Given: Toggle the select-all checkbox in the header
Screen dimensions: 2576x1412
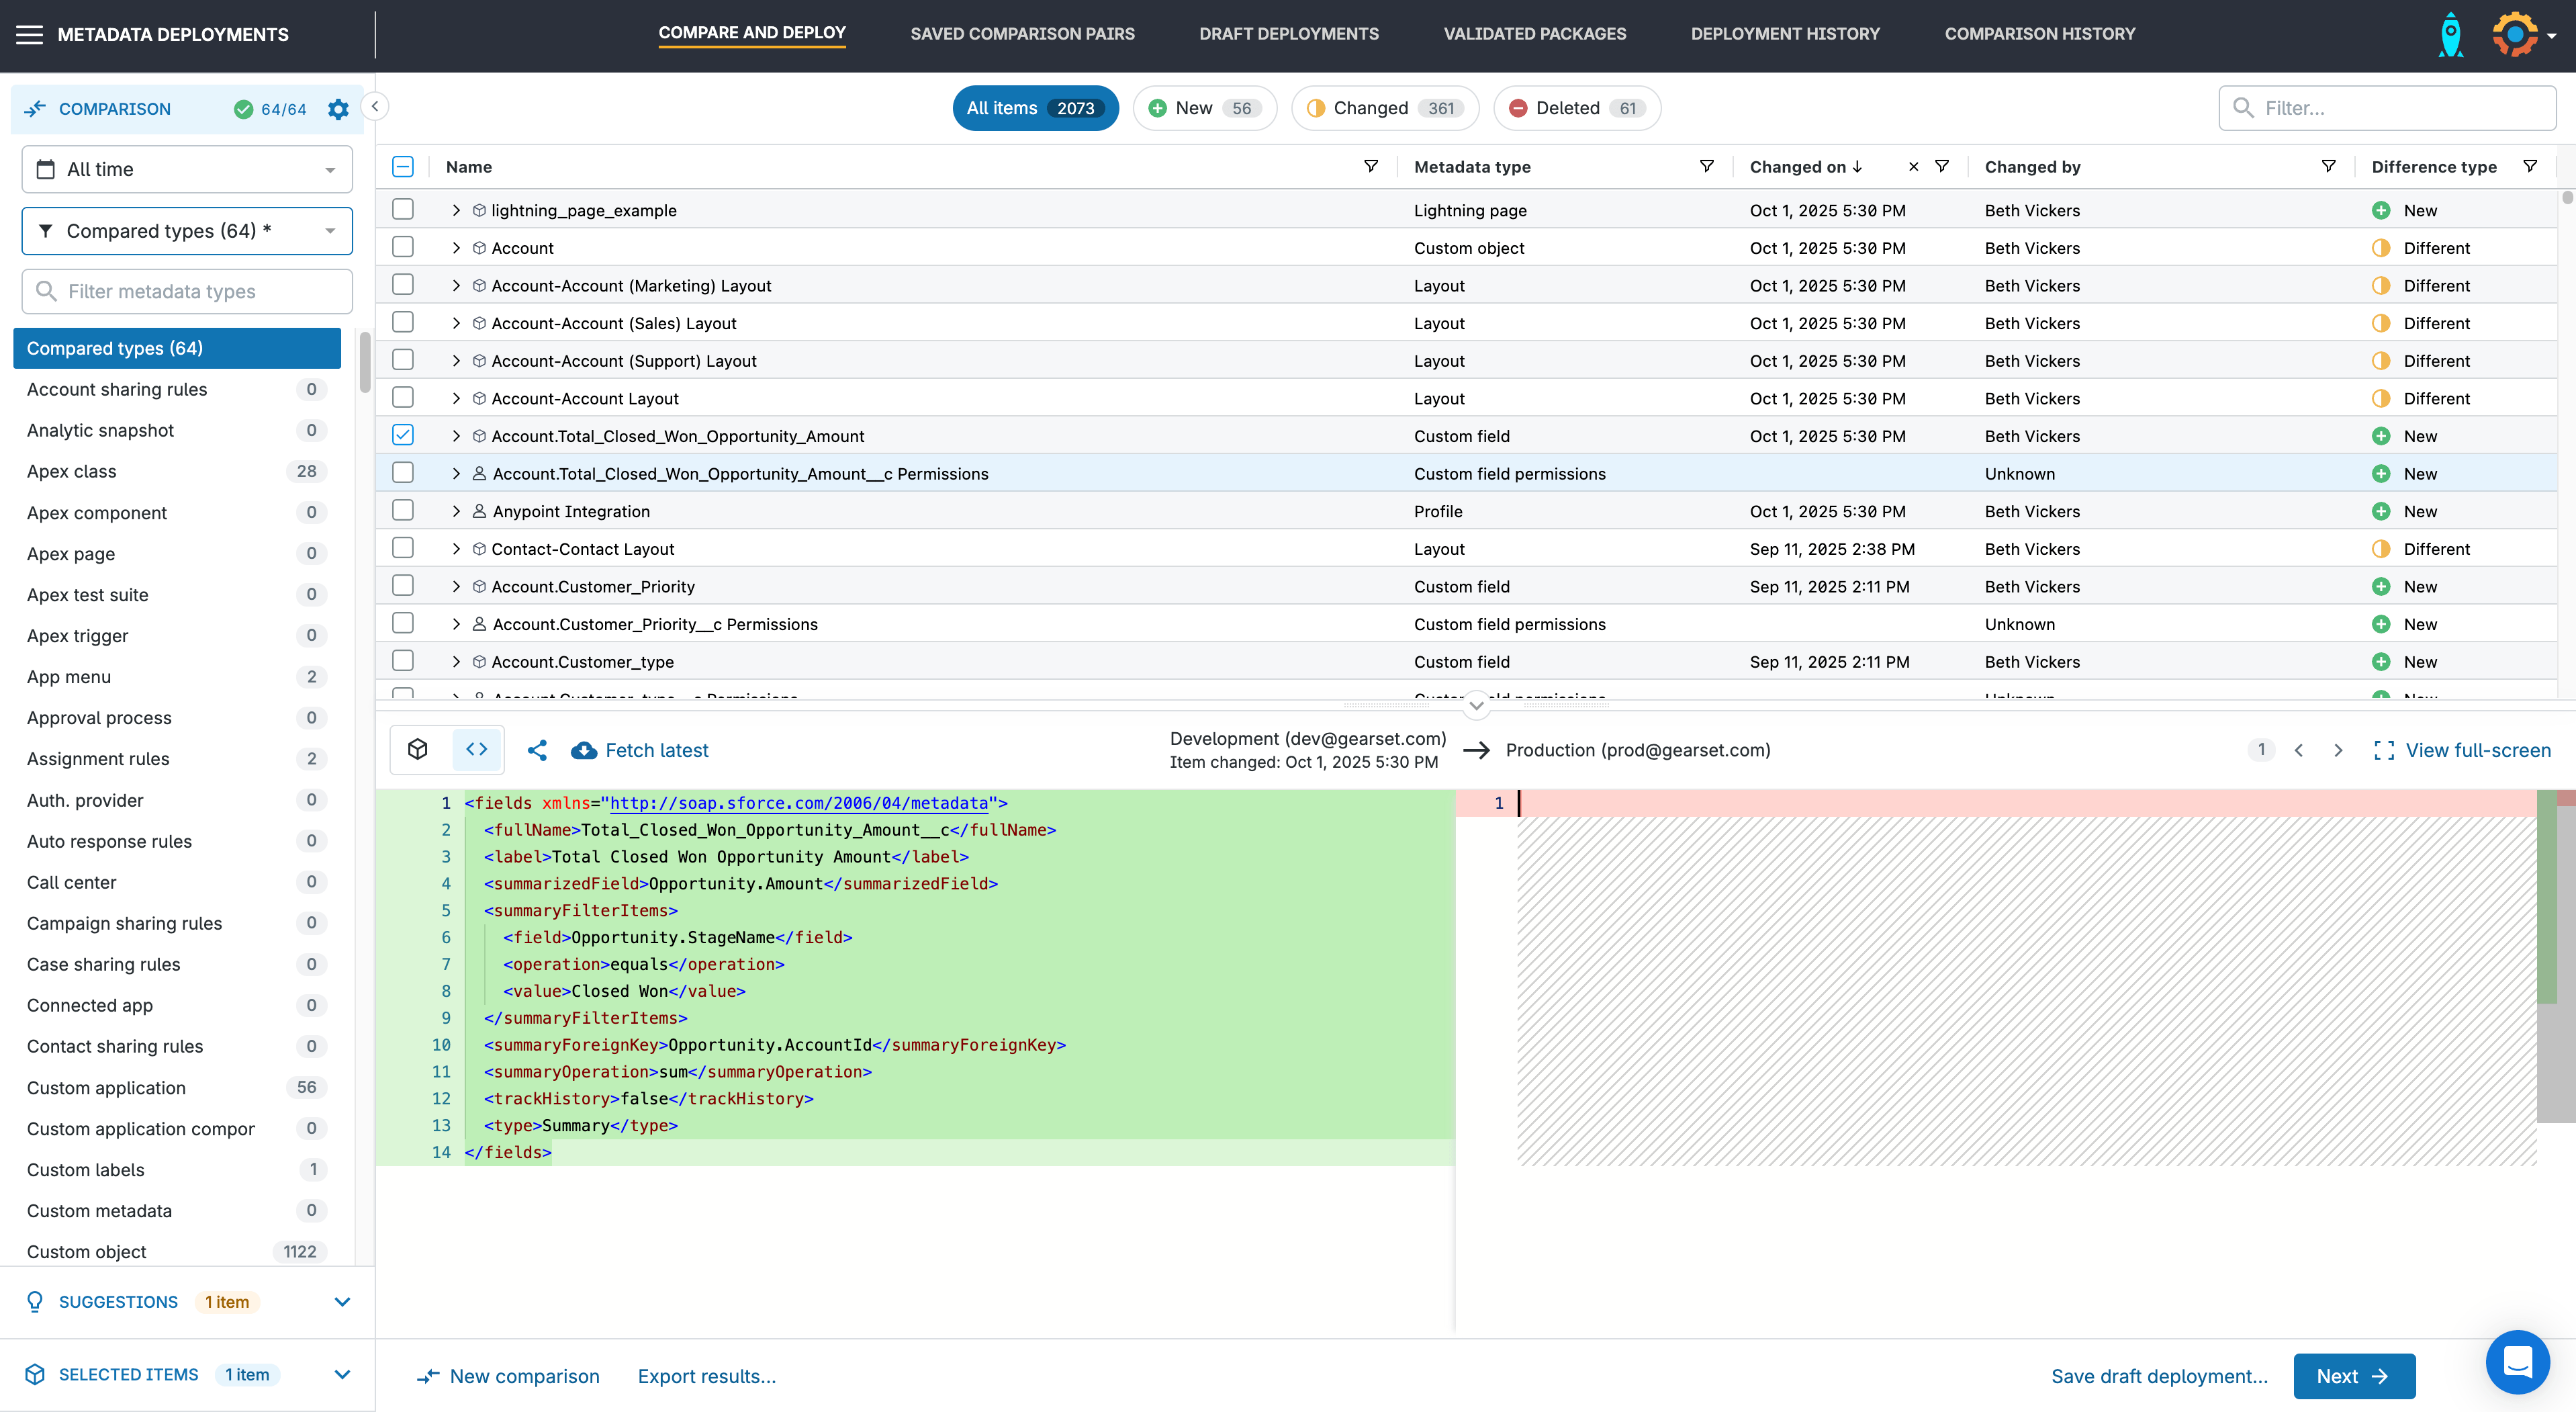Looking at the screenshot, I should [403, 166].
